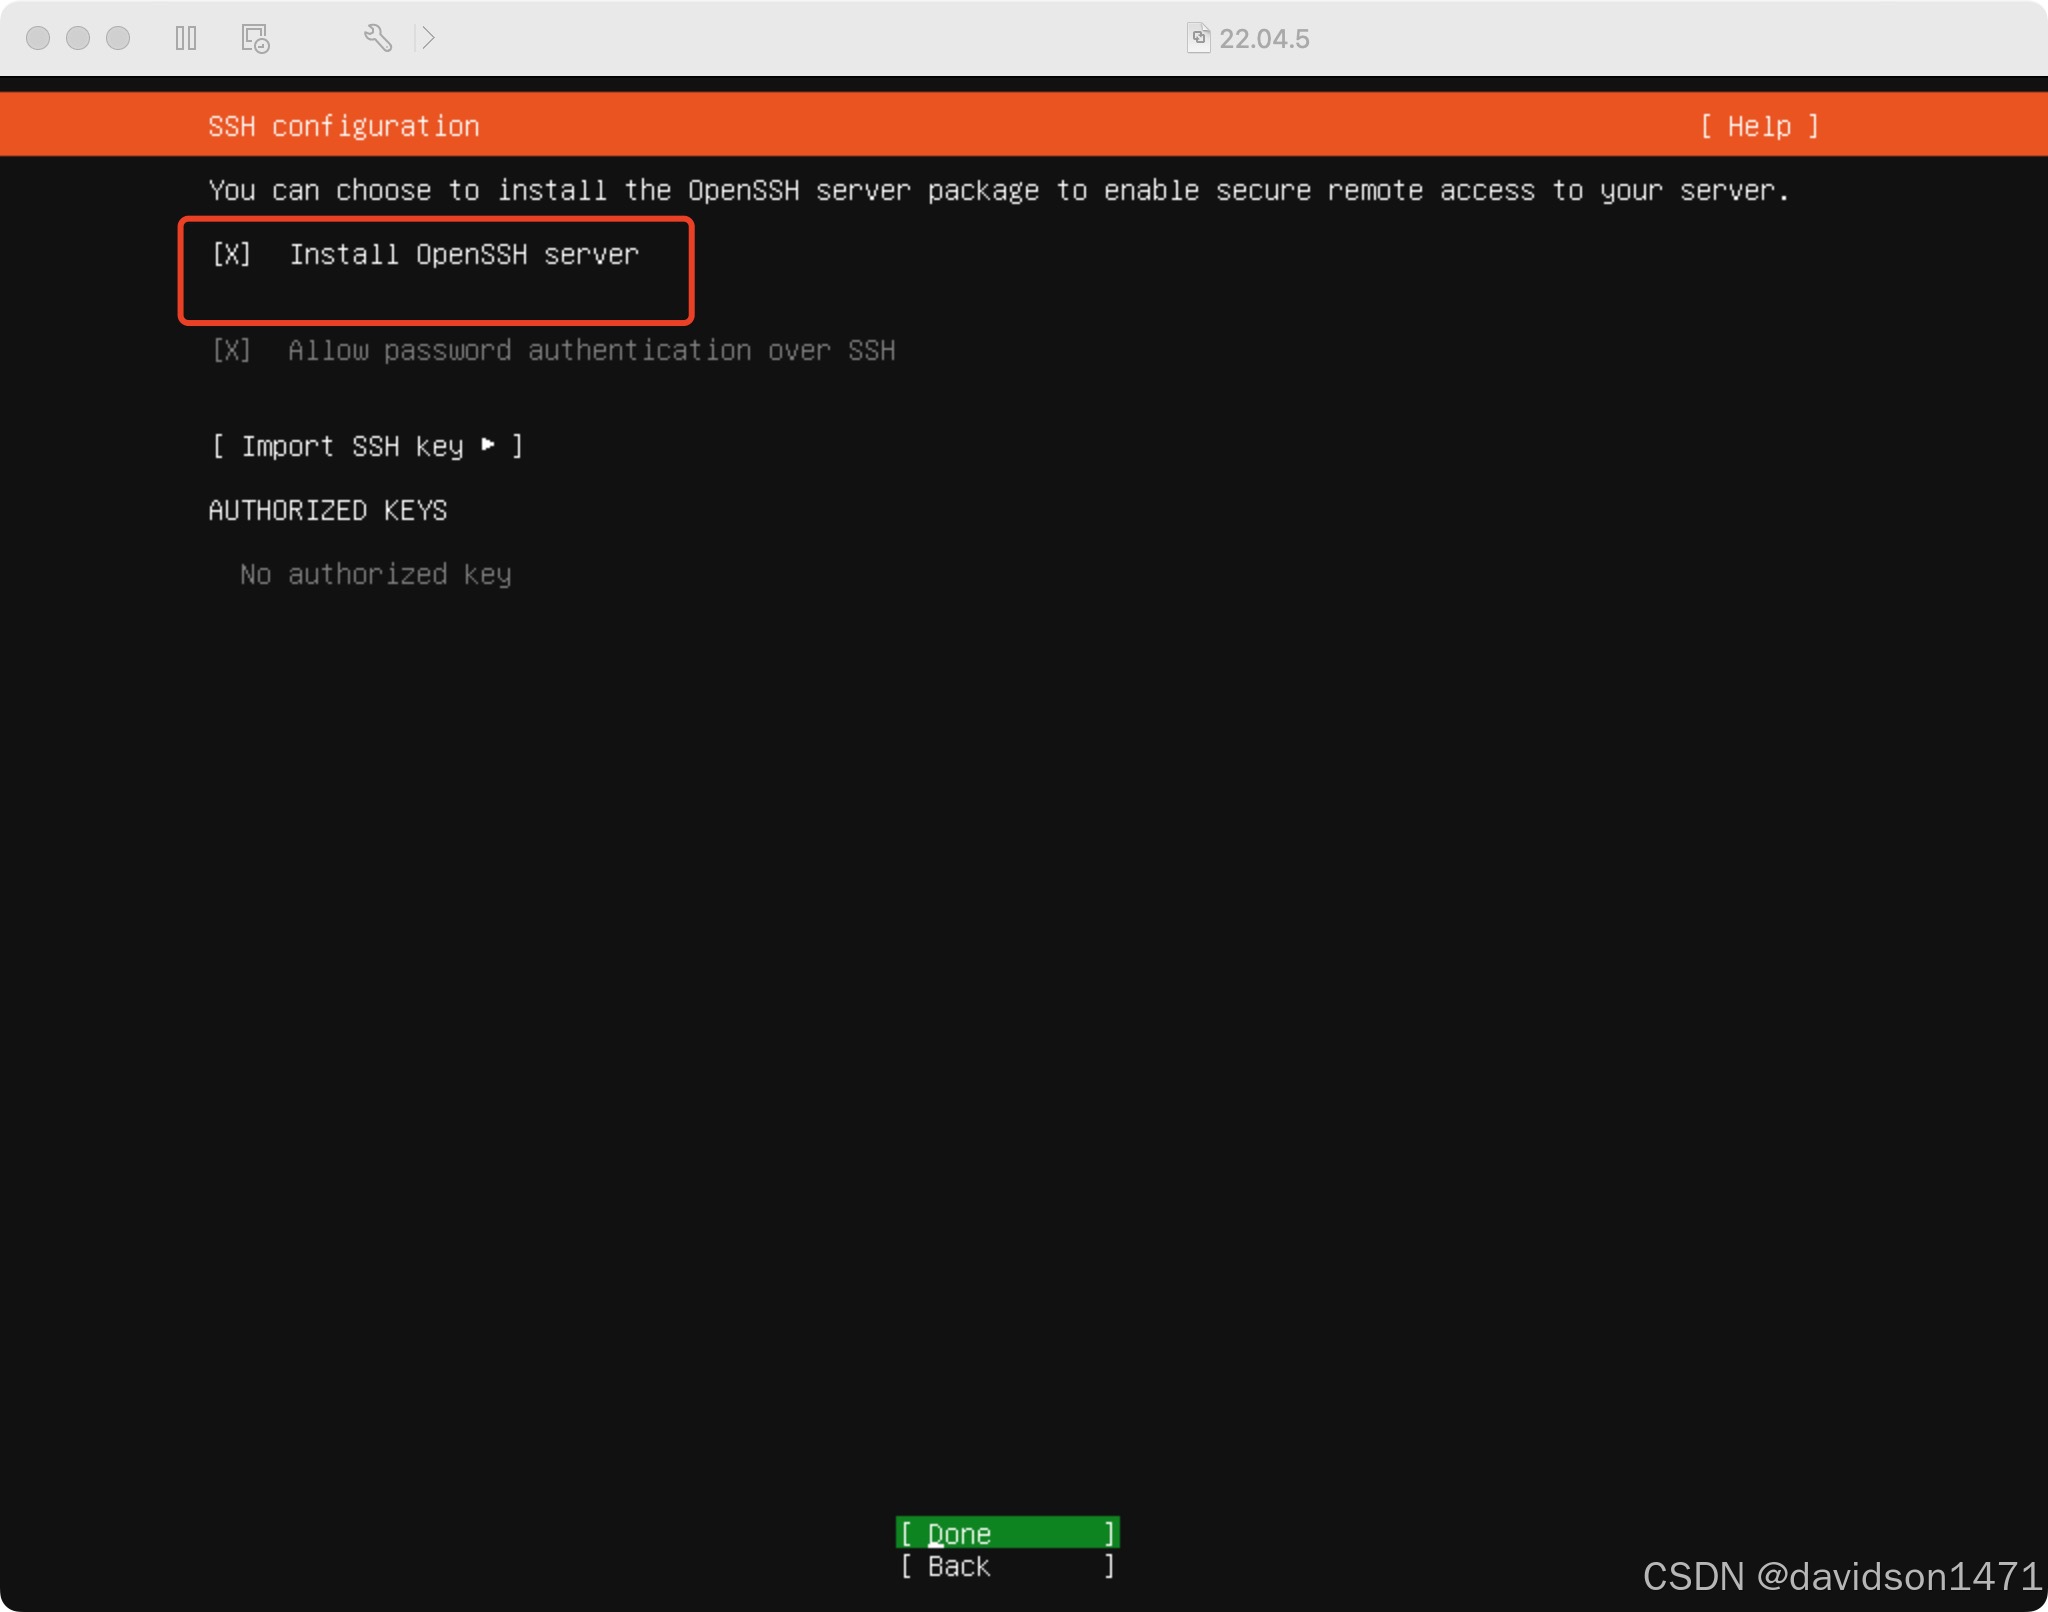The width and height of the screenshot is (2048, 1612).
Task: Open the wrench settings icon
Action: coord(377,38)
